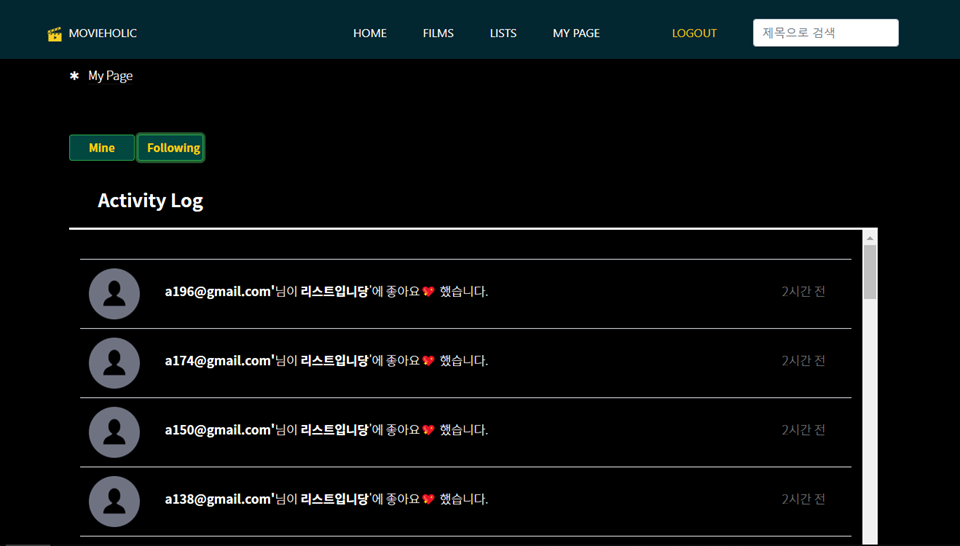Click the heart icon in a150 row
The height and width of the screenshot is (546, 960).
click(x=429, y=430)
